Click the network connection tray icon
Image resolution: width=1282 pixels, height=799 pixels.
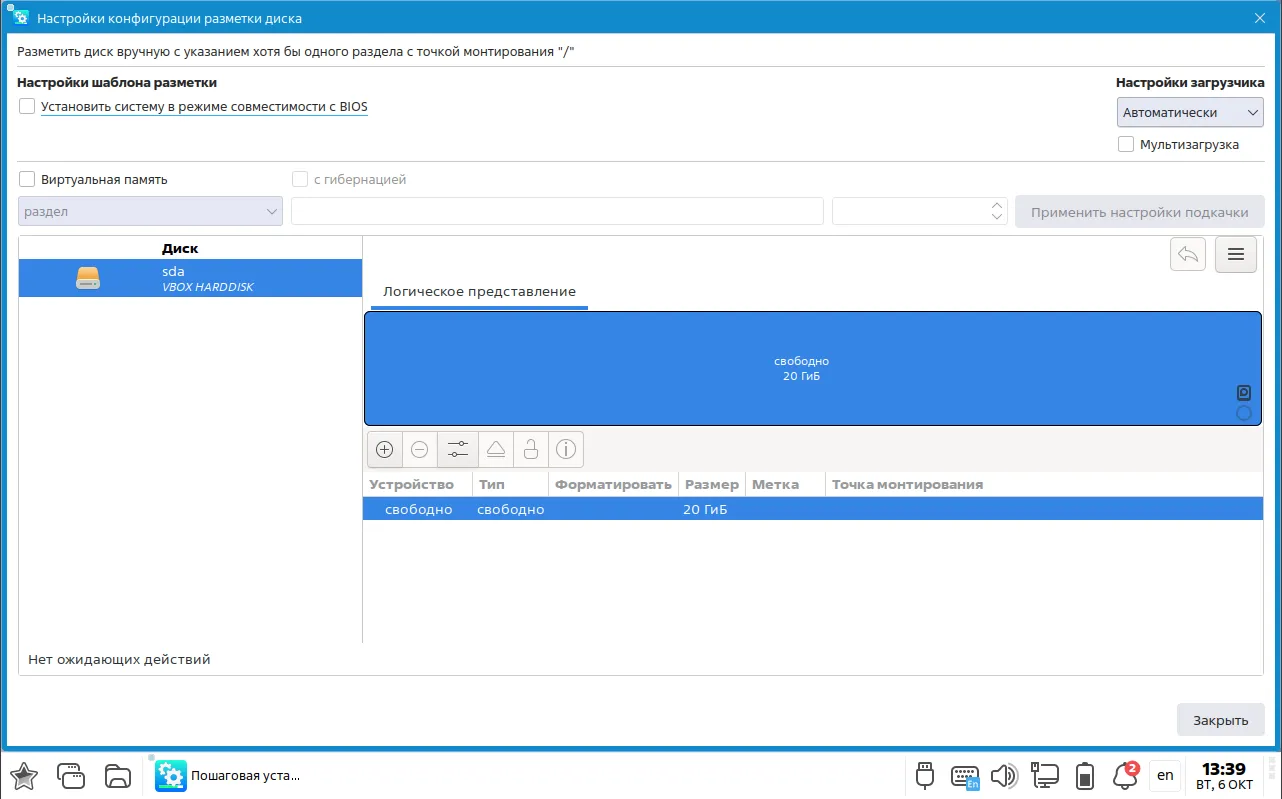[x=1045, y=775]
